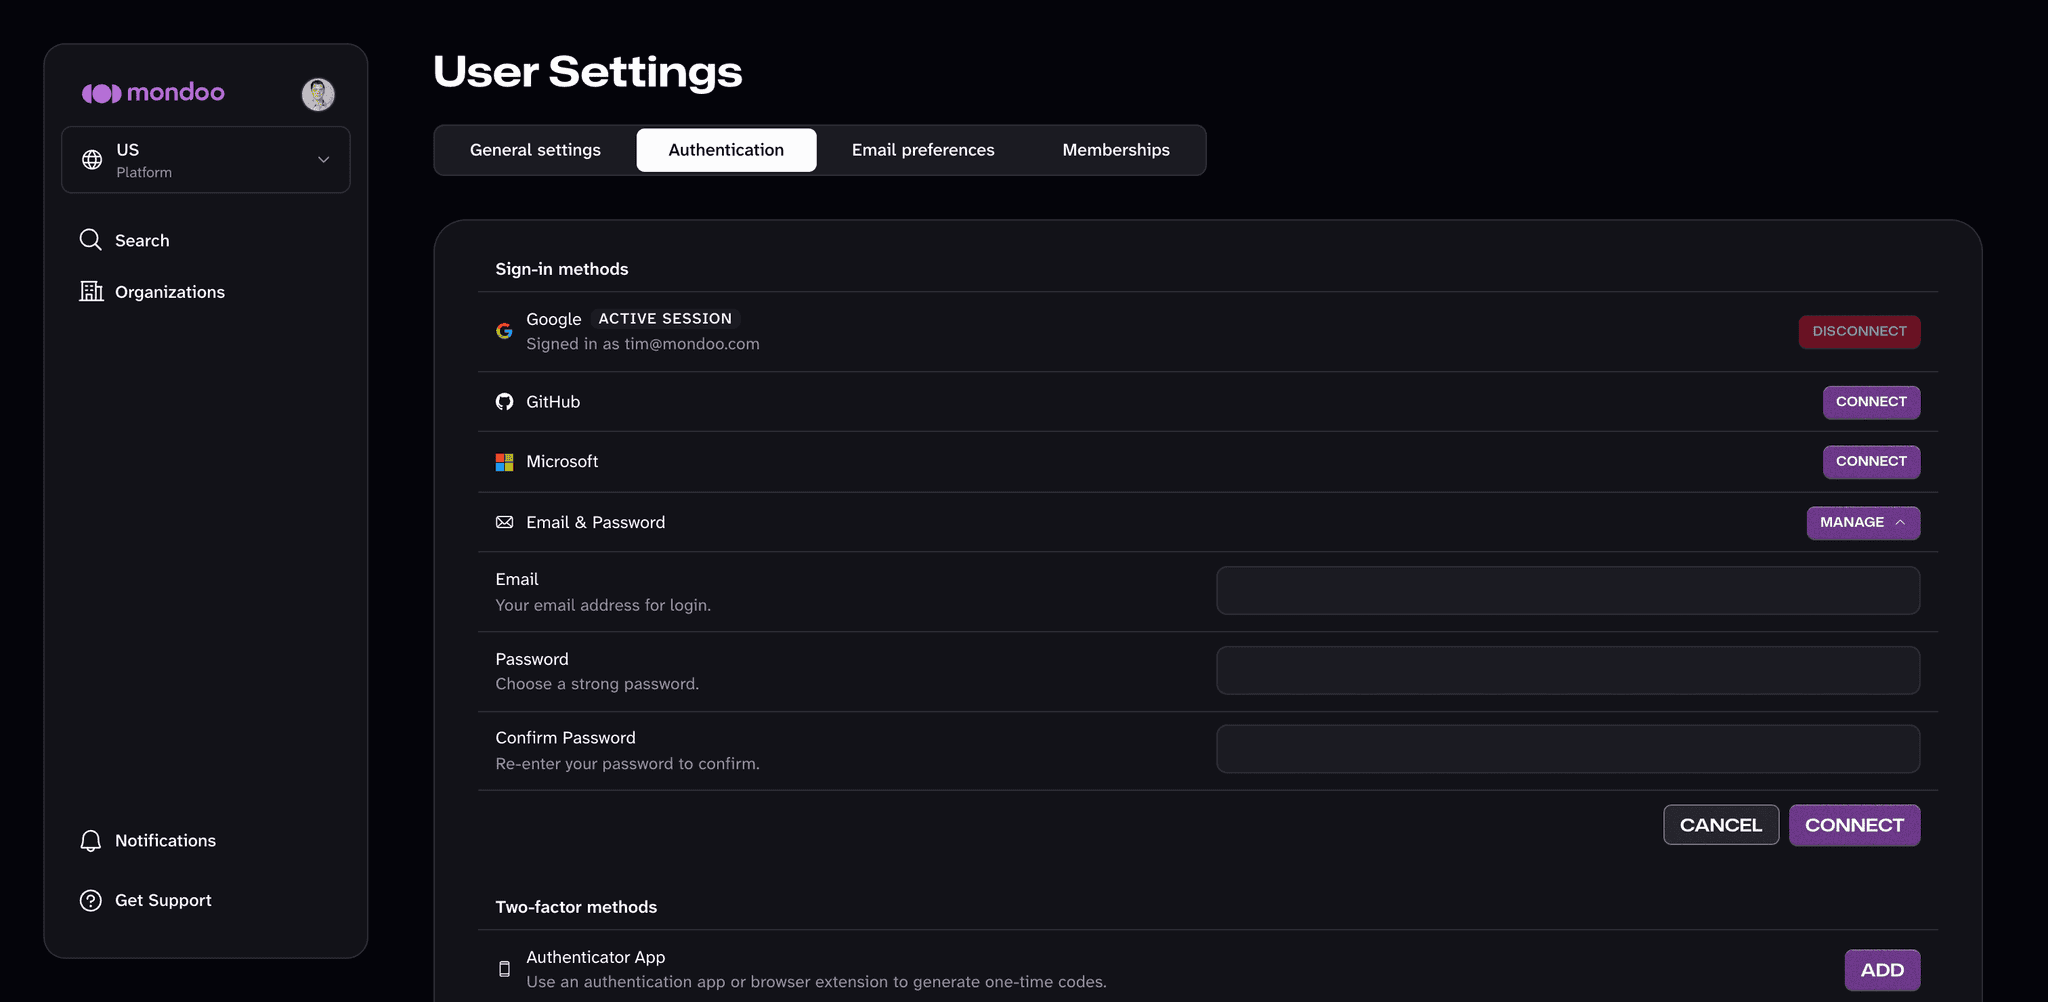
Task: Connect the Microsoft sign-in method
Action: click(x=1871, y=462)
